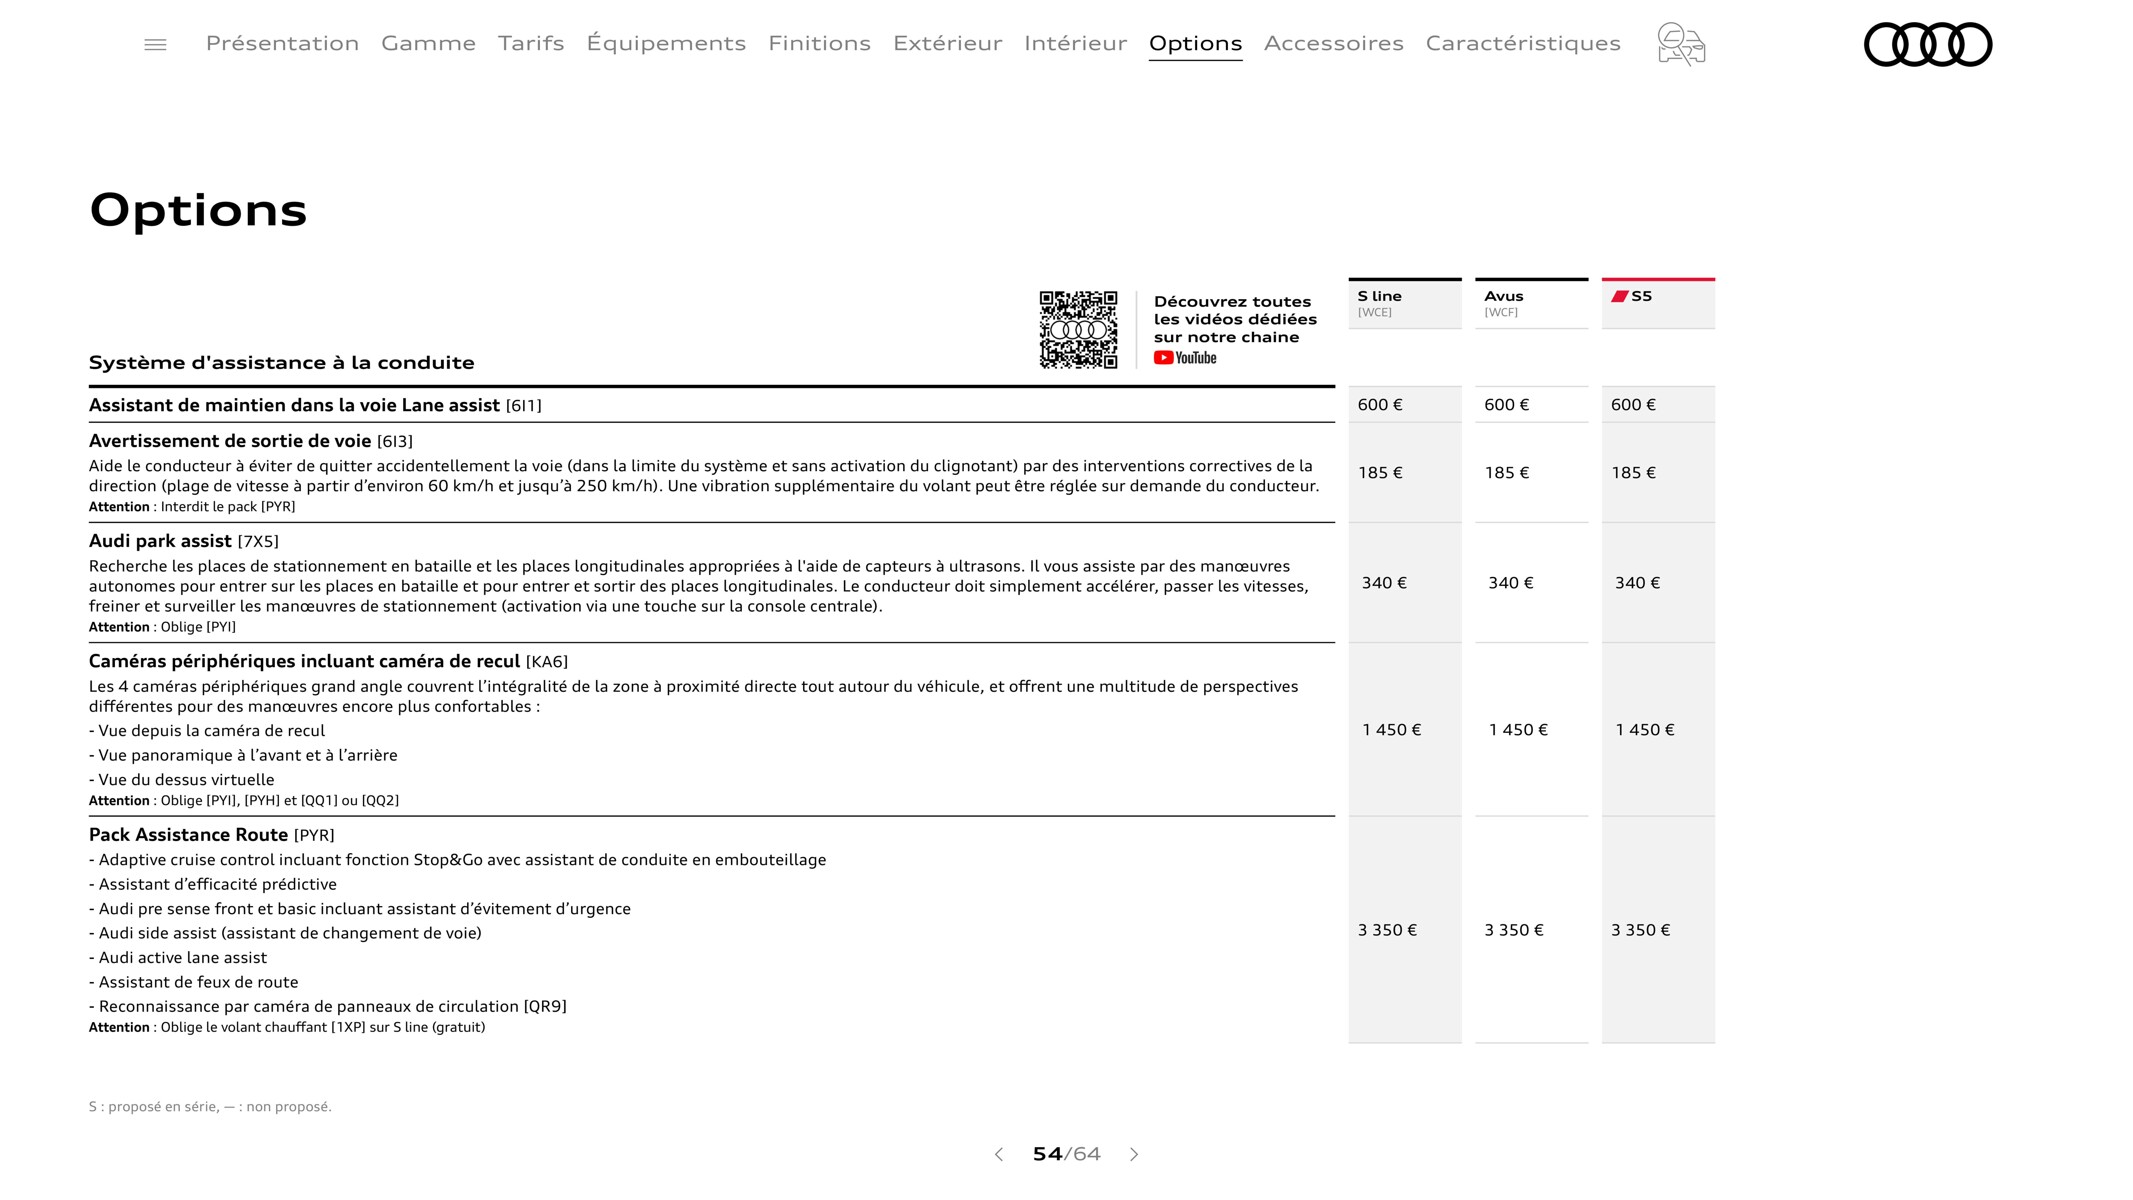Open the Finitions tab
This screenshot has height=1200, width=2133.
click(819, 43)
